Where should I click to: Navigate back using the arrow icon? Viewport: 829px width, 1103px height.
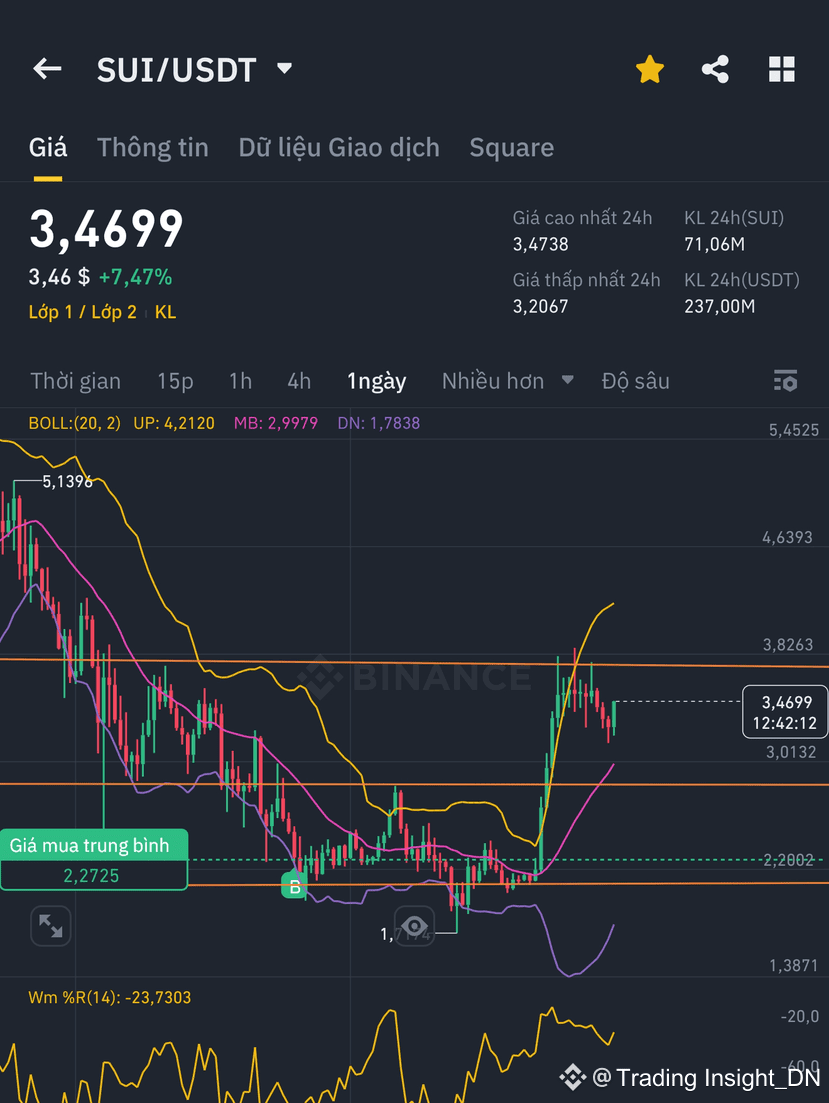pyautogui.click(x=46, y=69)
